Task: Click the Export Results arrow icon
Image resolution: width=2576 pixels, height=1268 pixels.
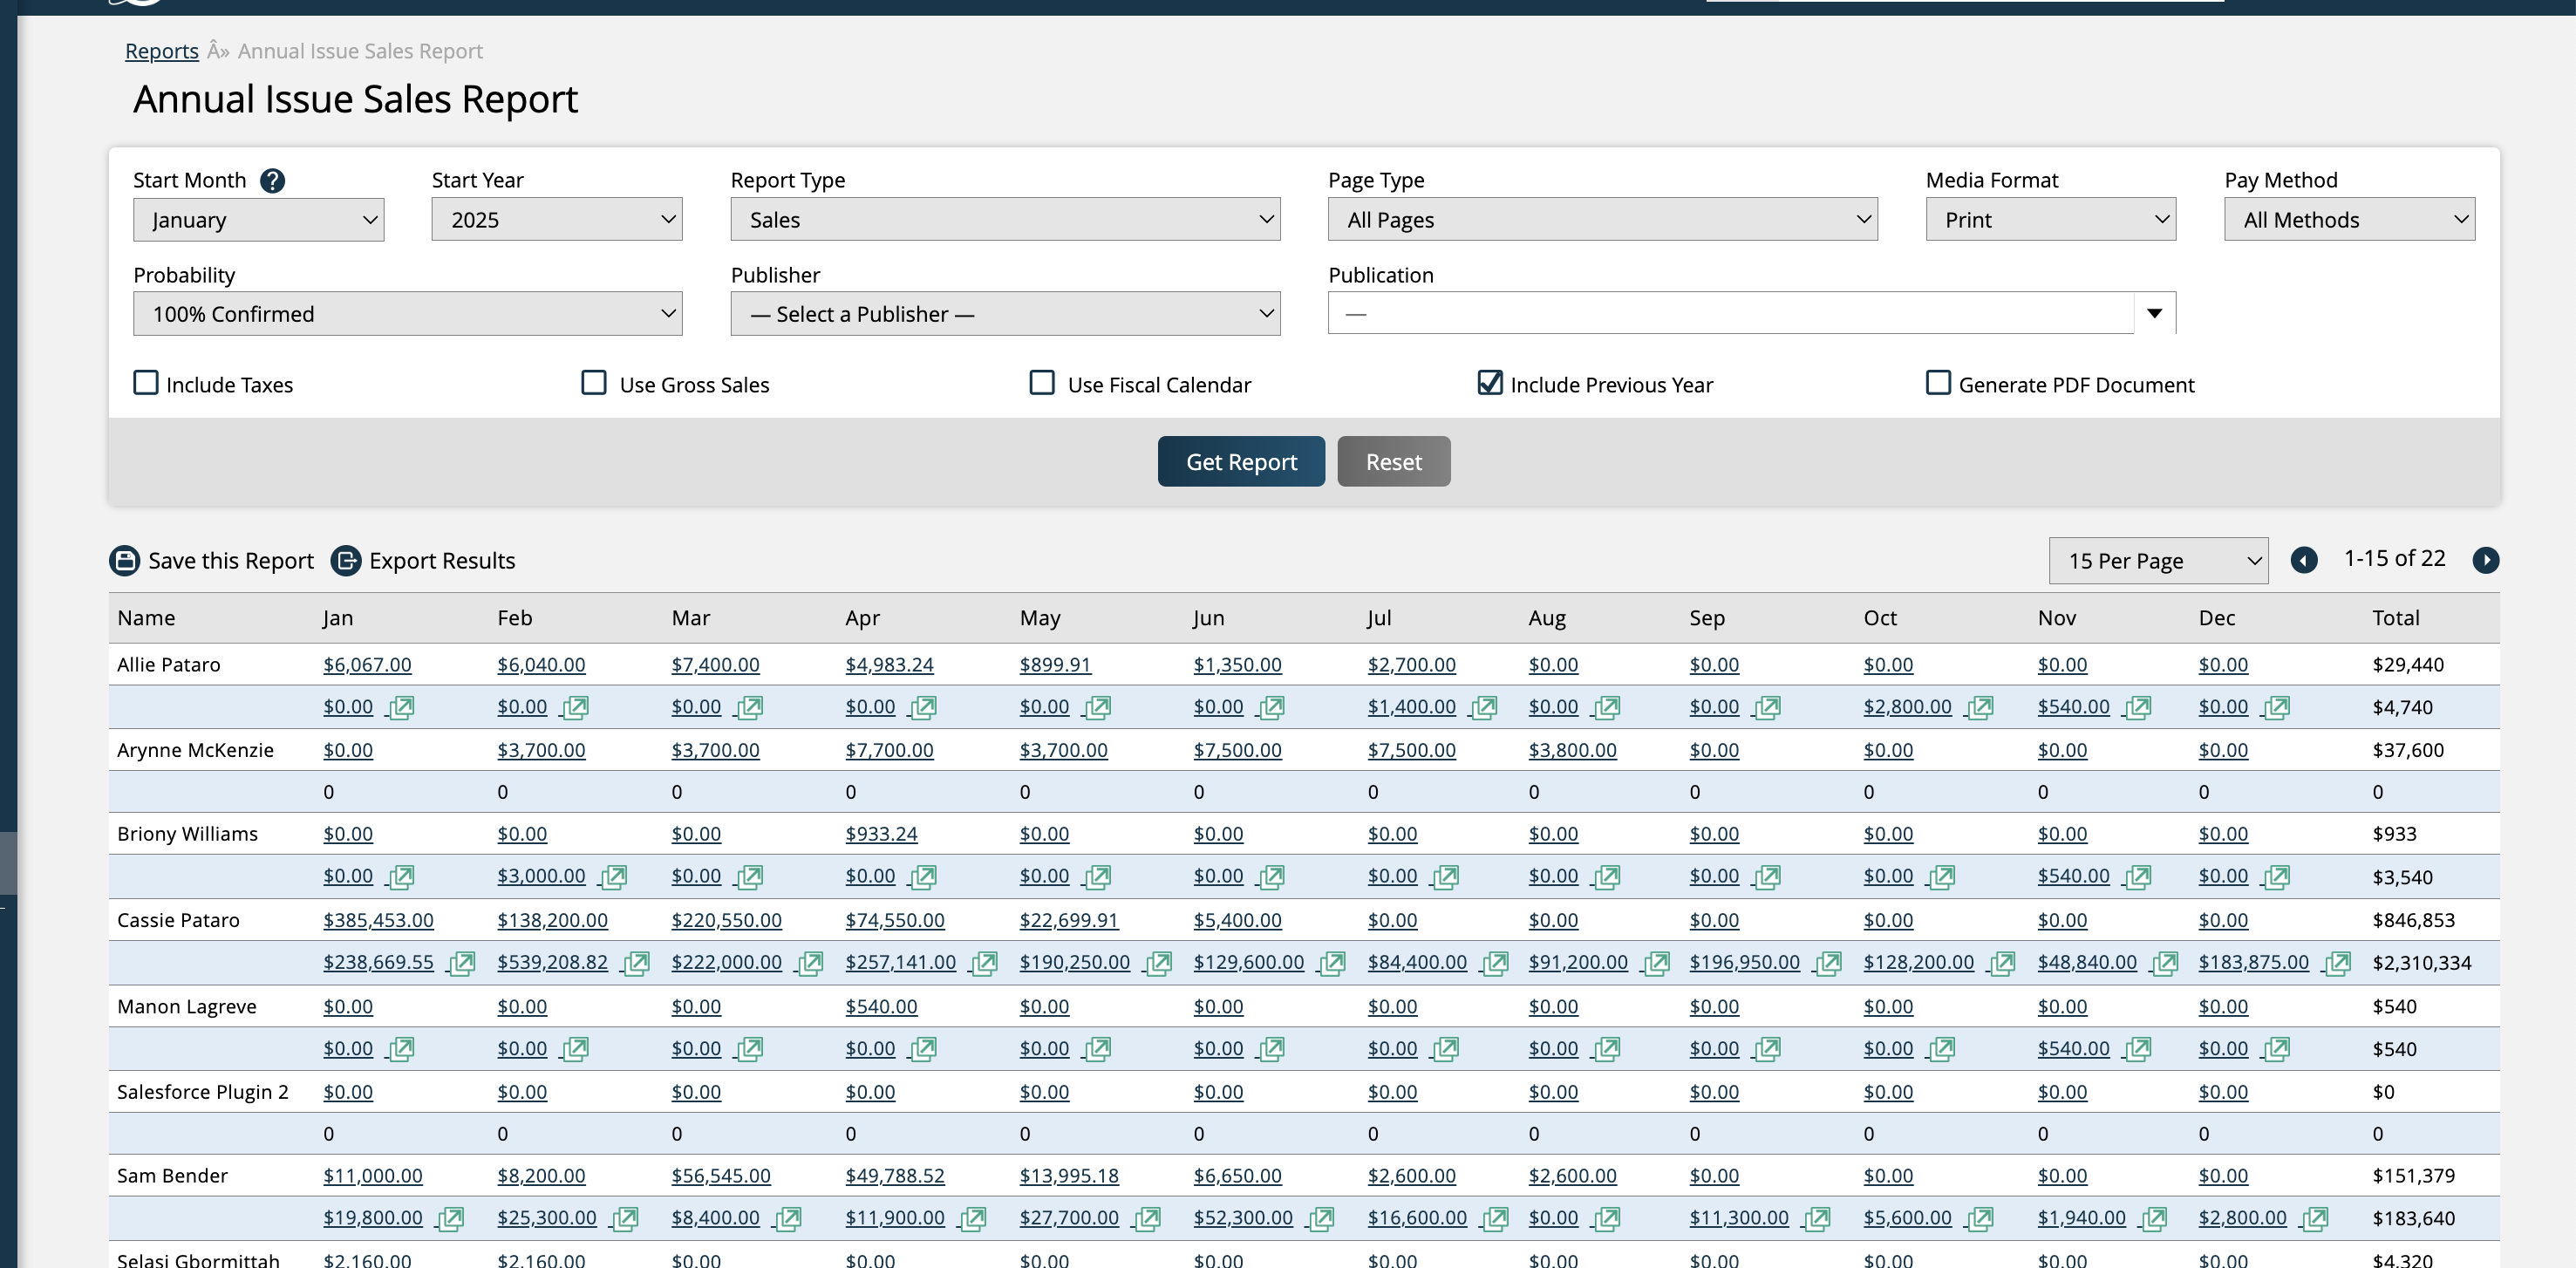Action: click(346, 560)
